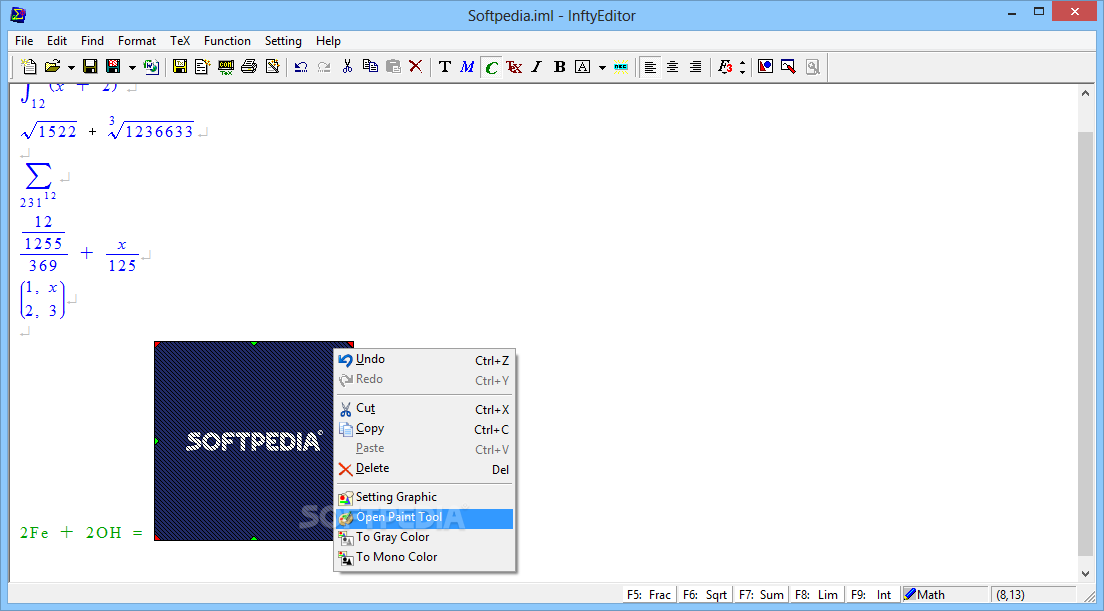Click F8: Lim status bar button
The height and width of the screenshot is (611, 1104).
click(x=817, y=595)
